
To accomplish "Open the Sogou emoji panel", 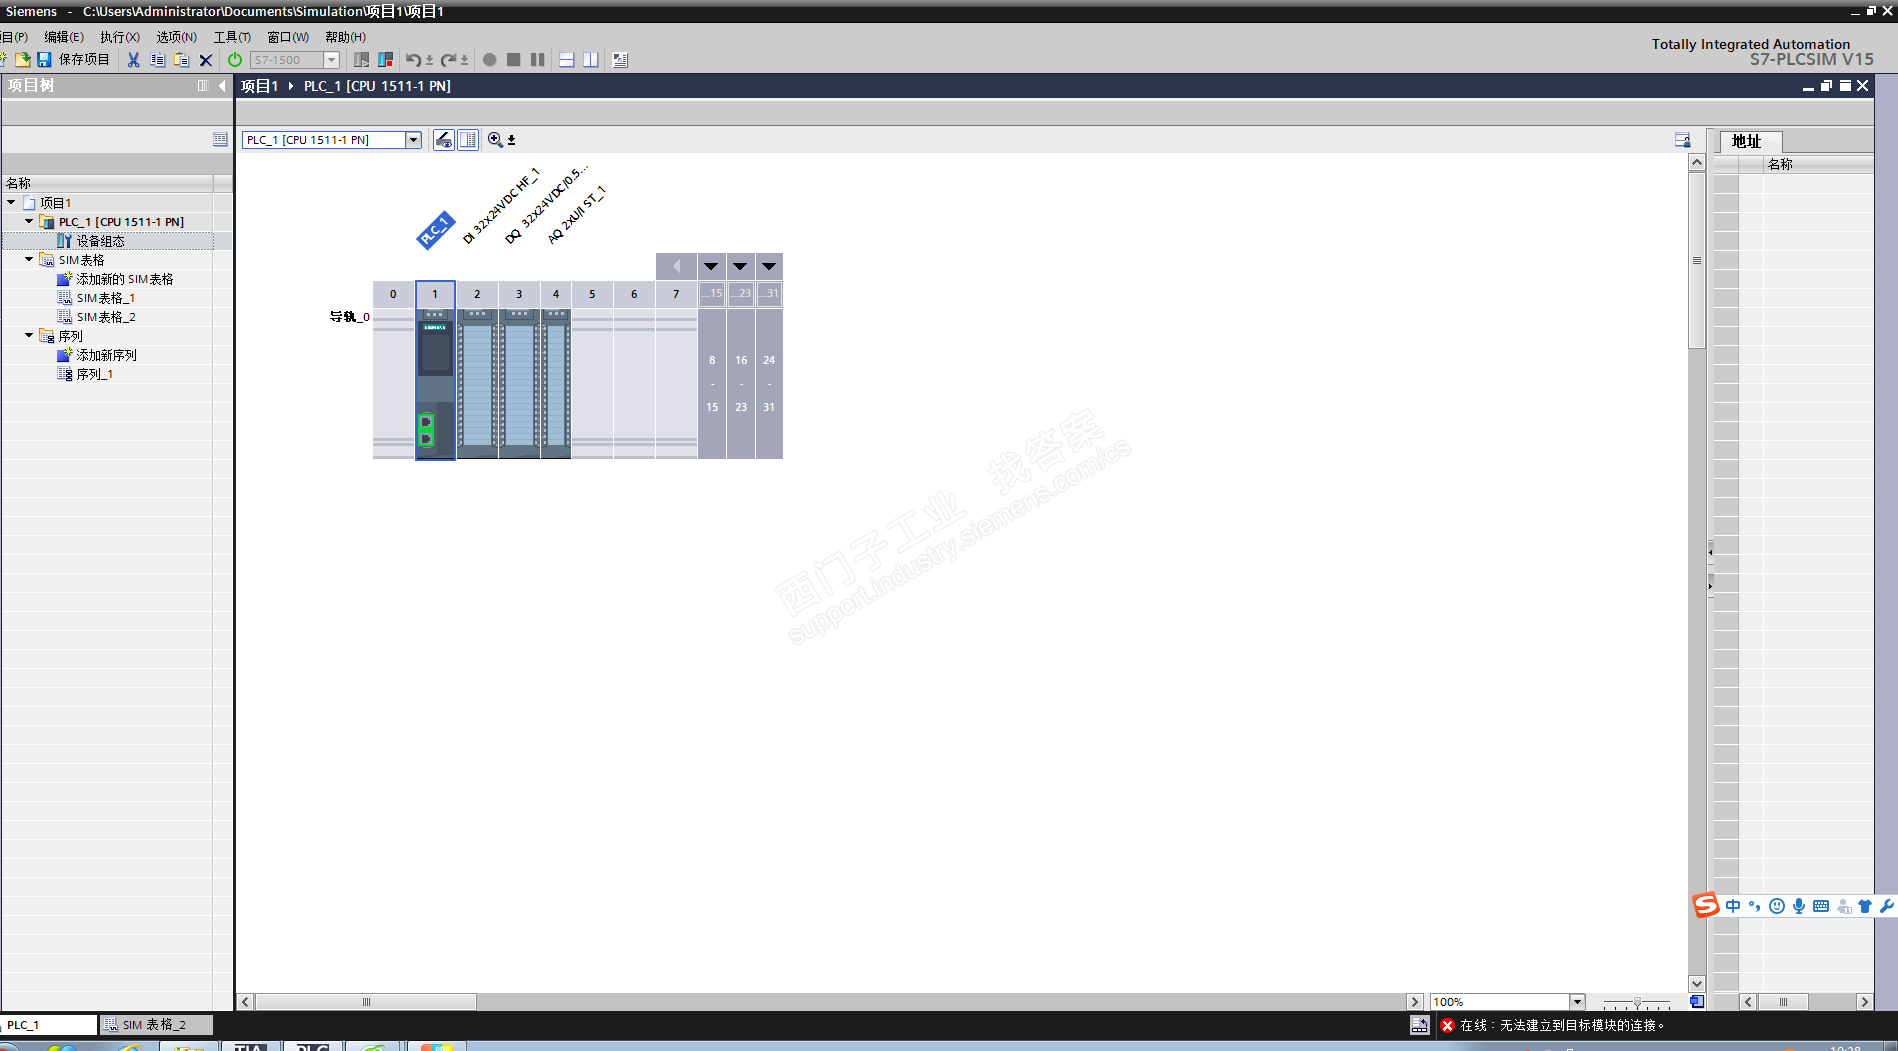I will [x=1777, y=906].
